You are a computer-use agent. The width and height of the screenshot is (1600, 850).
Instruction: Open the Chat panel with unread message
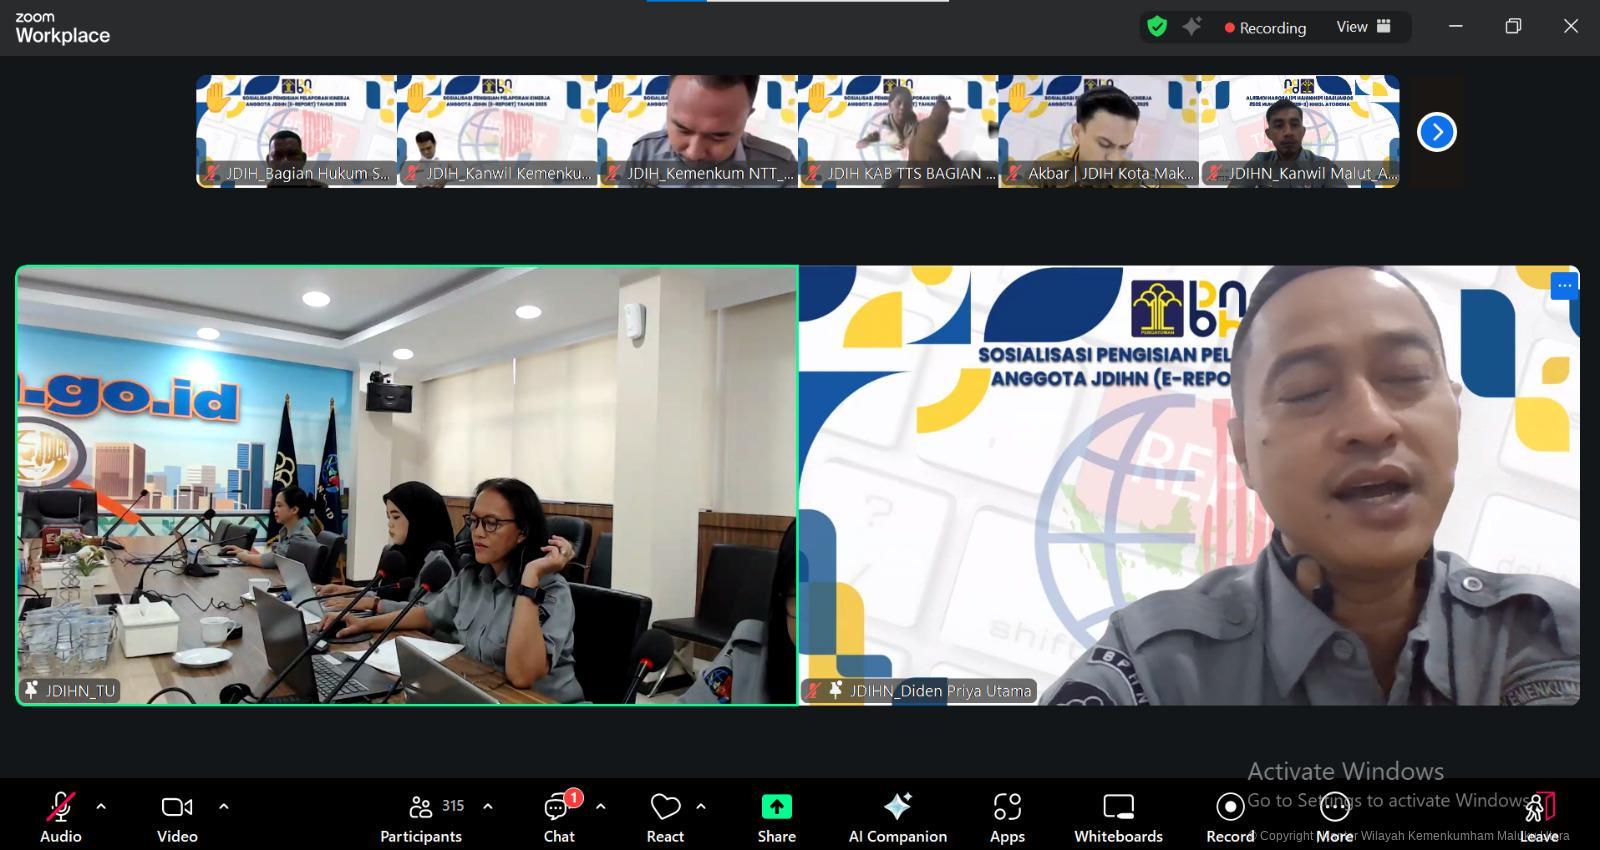point(559,816)
